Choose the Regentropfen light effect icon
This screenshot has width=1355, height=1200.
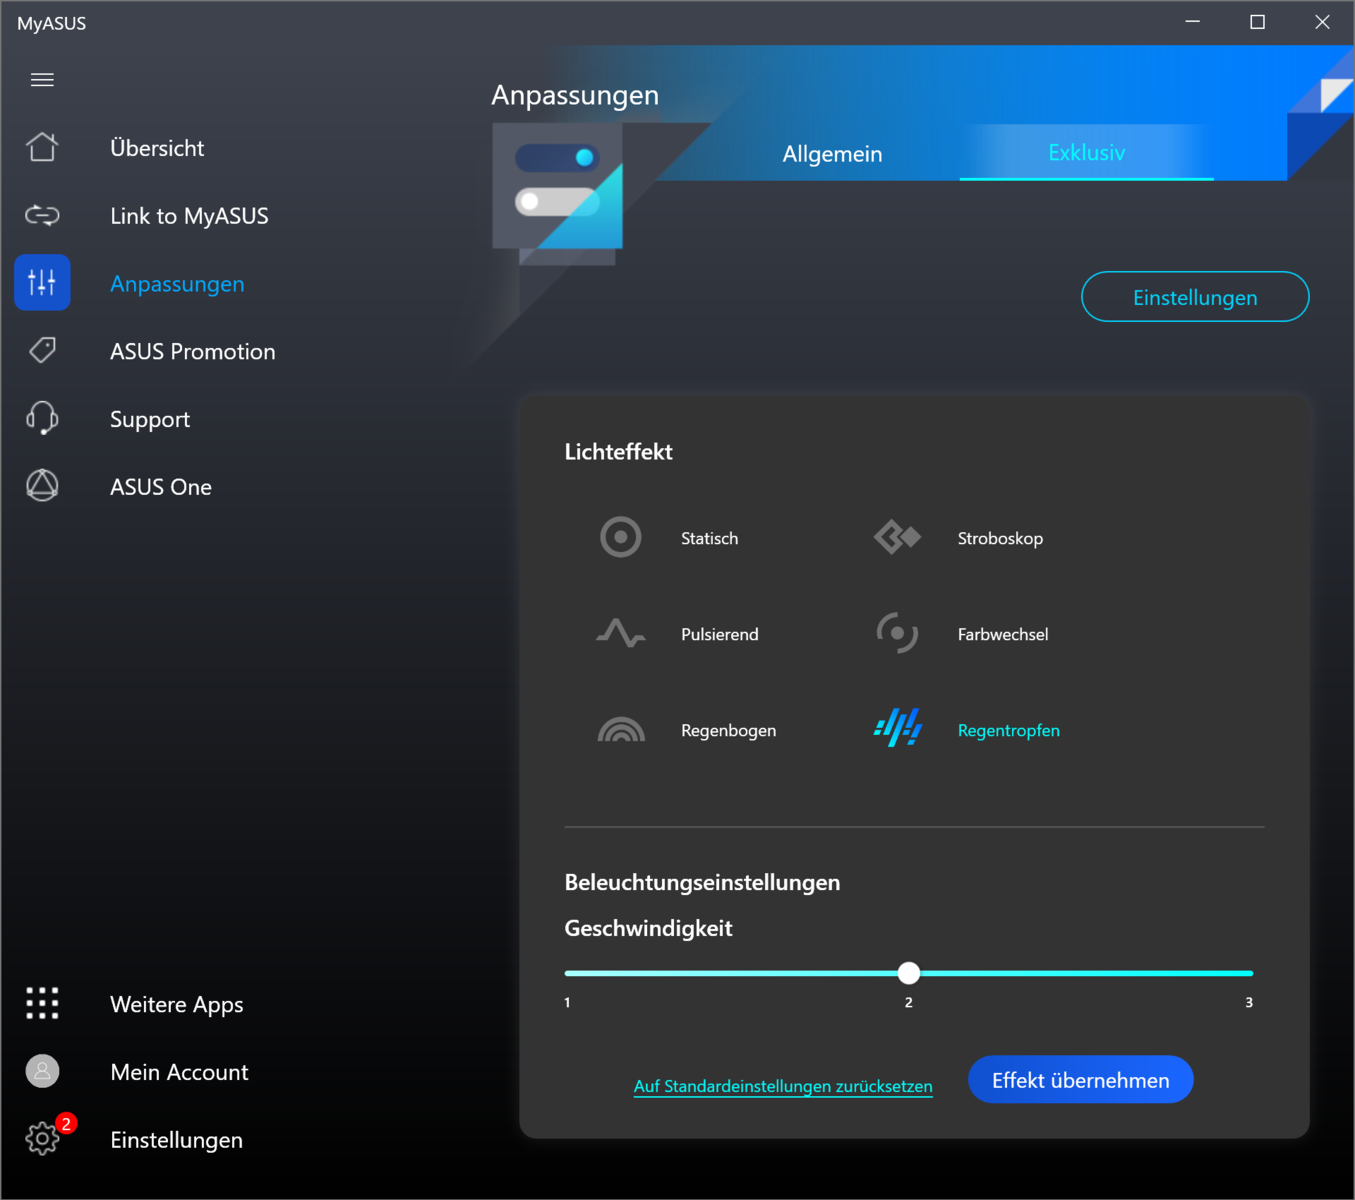pos(897,728)
